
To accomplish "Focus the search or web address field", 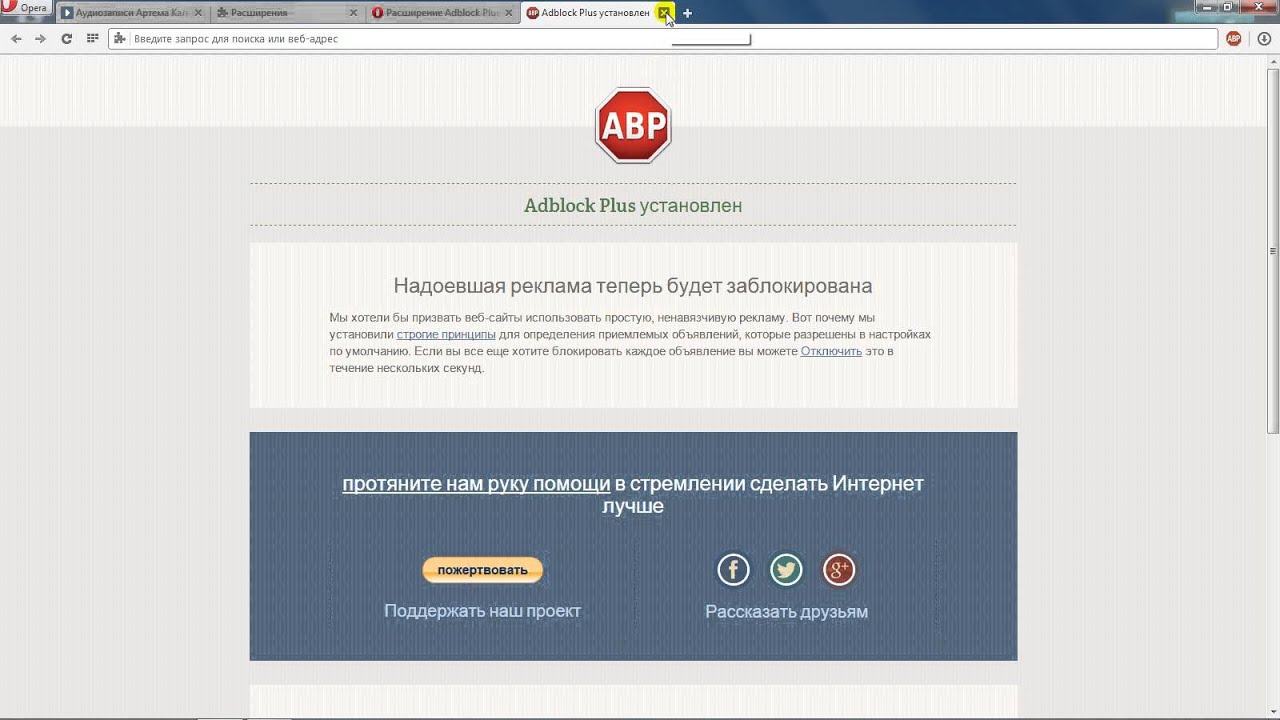I will point(662,39).
